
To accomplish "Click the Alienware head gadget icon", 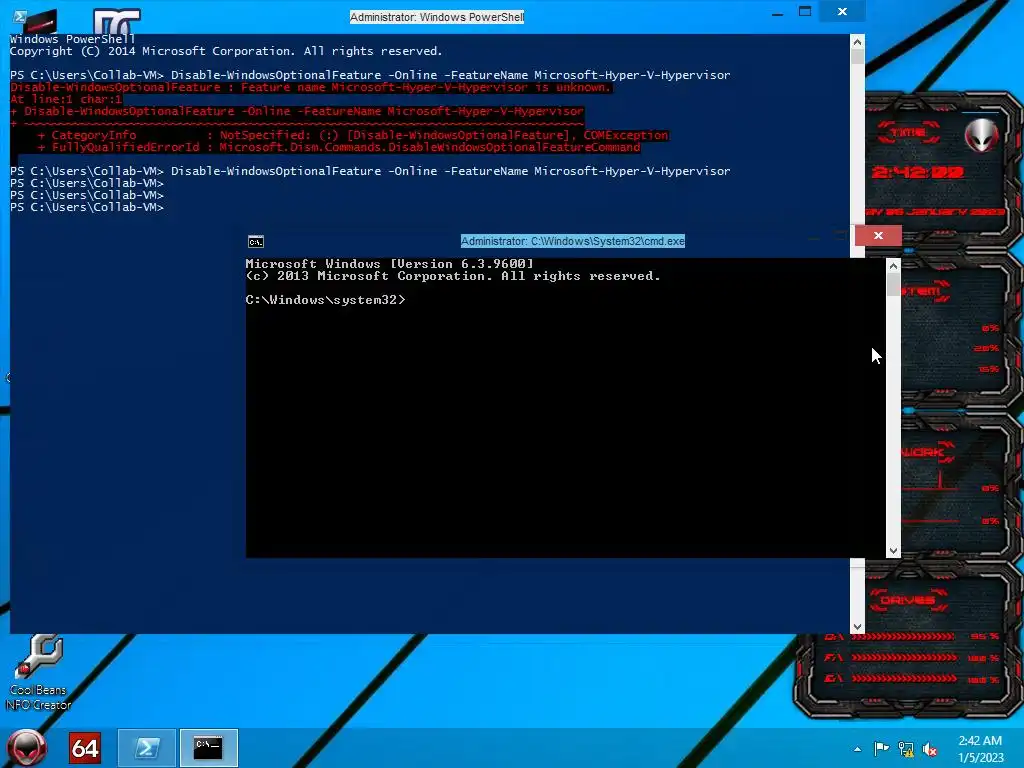I will coord(982,136).
